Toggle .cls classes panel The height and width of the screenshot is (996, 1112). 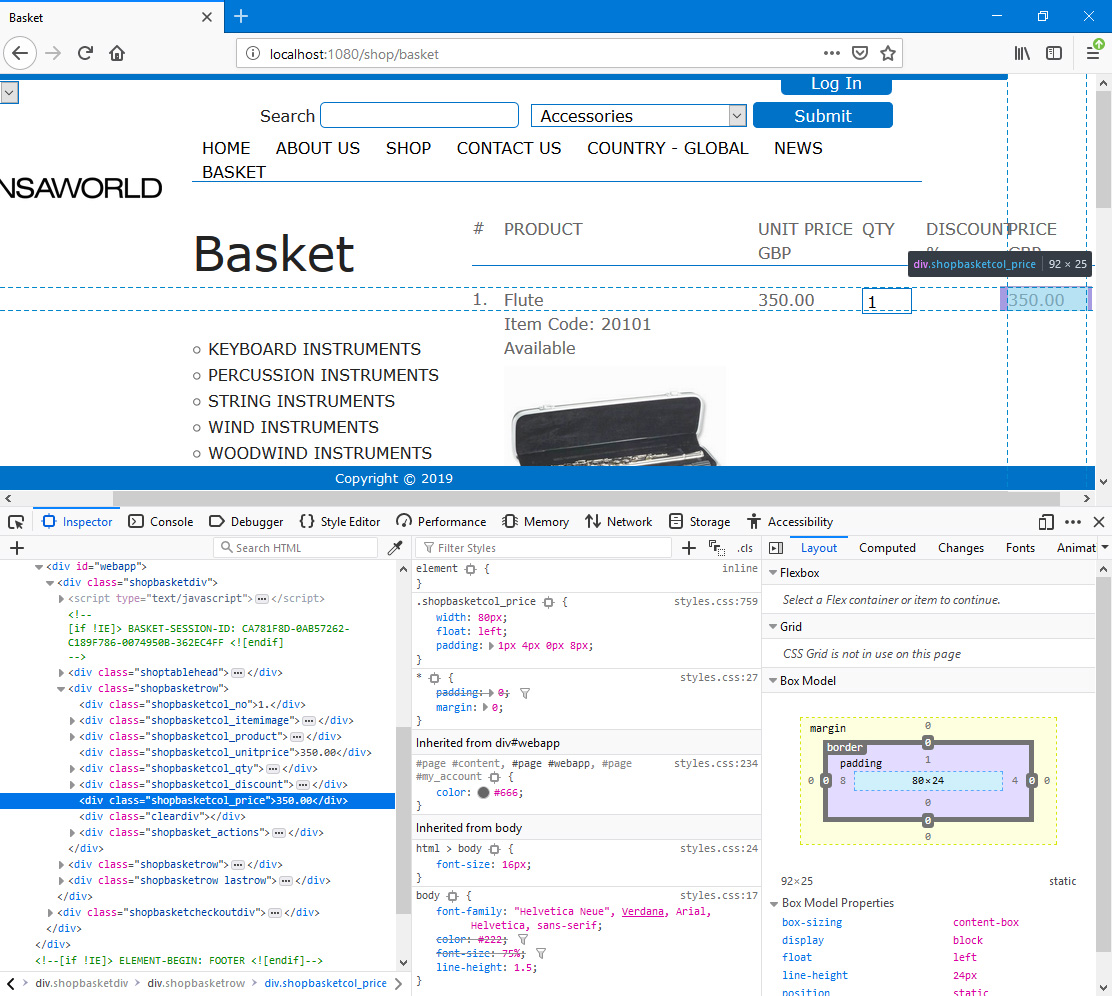[x=745, y=548]
